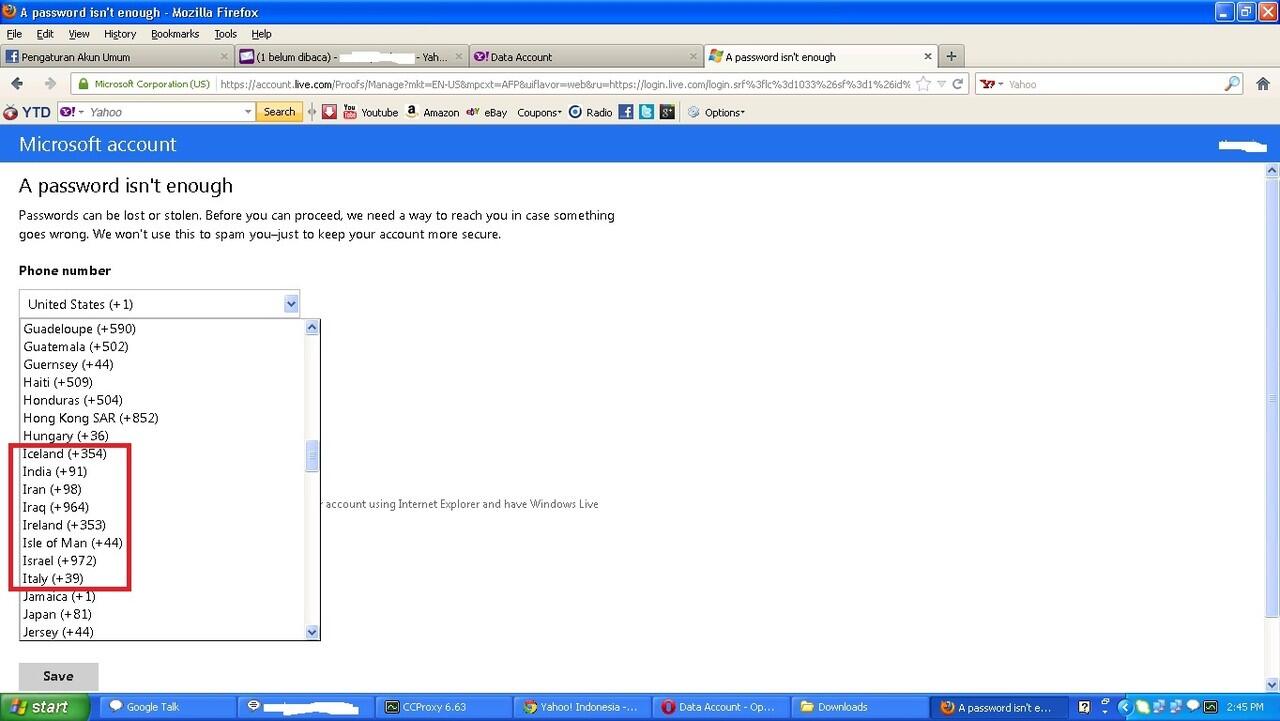Click the green graph monitor tray icon
Viewport: 1280px width, 721px height.
pos(1211,707)
